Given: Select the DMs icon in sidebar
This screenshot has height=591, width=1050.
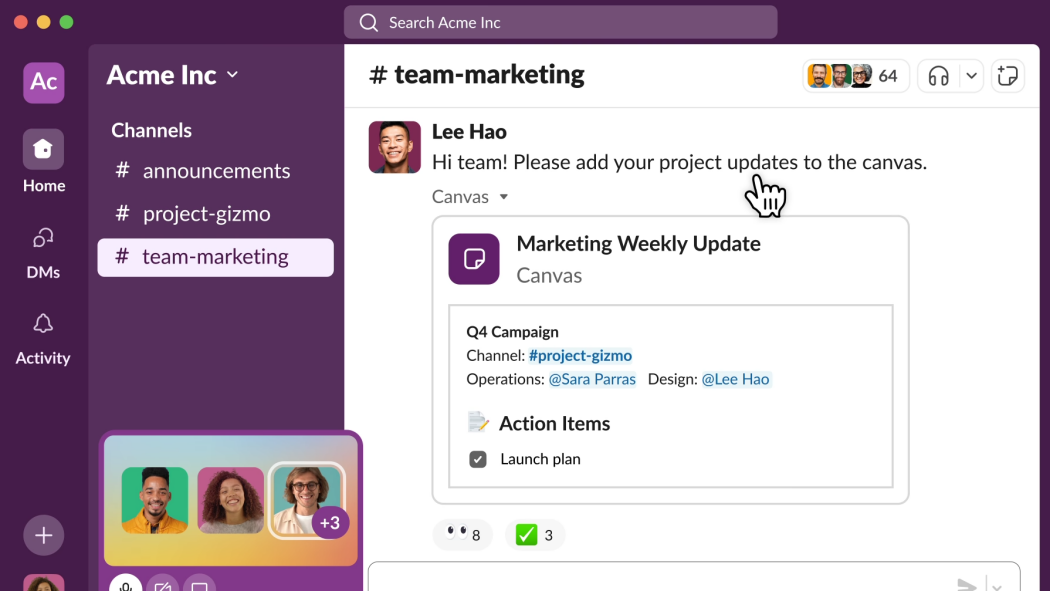Looking at the screenshot, I should pyautogui.click(x=43, y=238).
